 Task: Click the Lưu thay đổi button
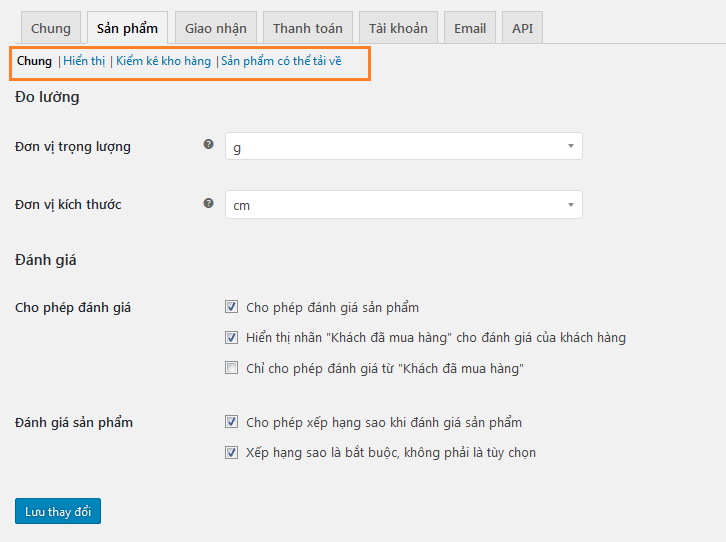pos(58,511)
